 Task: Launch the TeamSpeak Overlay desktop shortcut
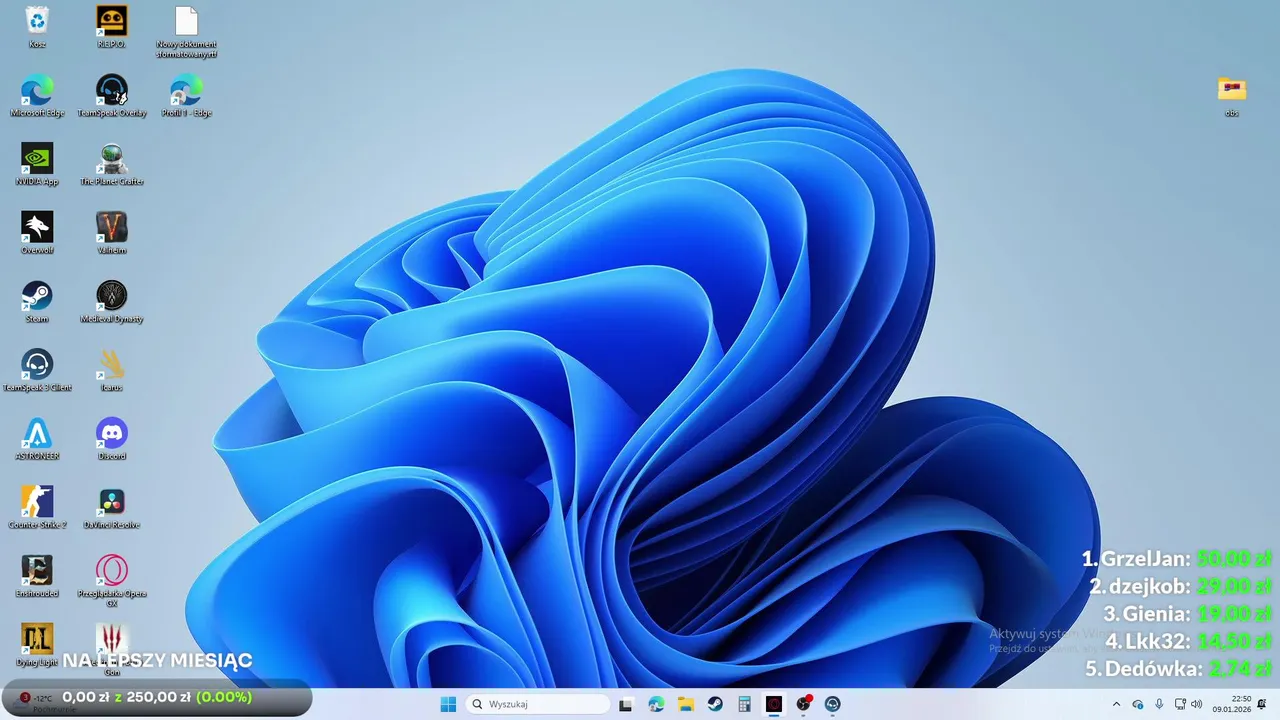(112, 96)
